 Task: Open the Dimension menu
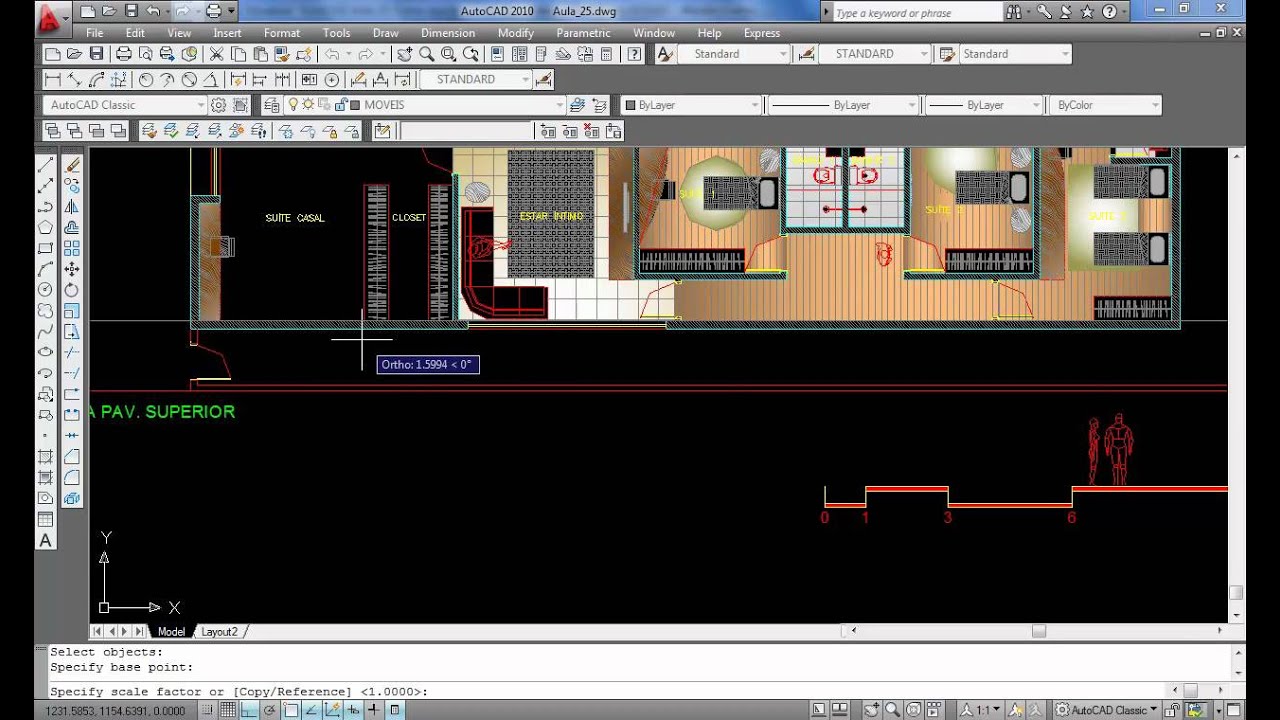448,33
